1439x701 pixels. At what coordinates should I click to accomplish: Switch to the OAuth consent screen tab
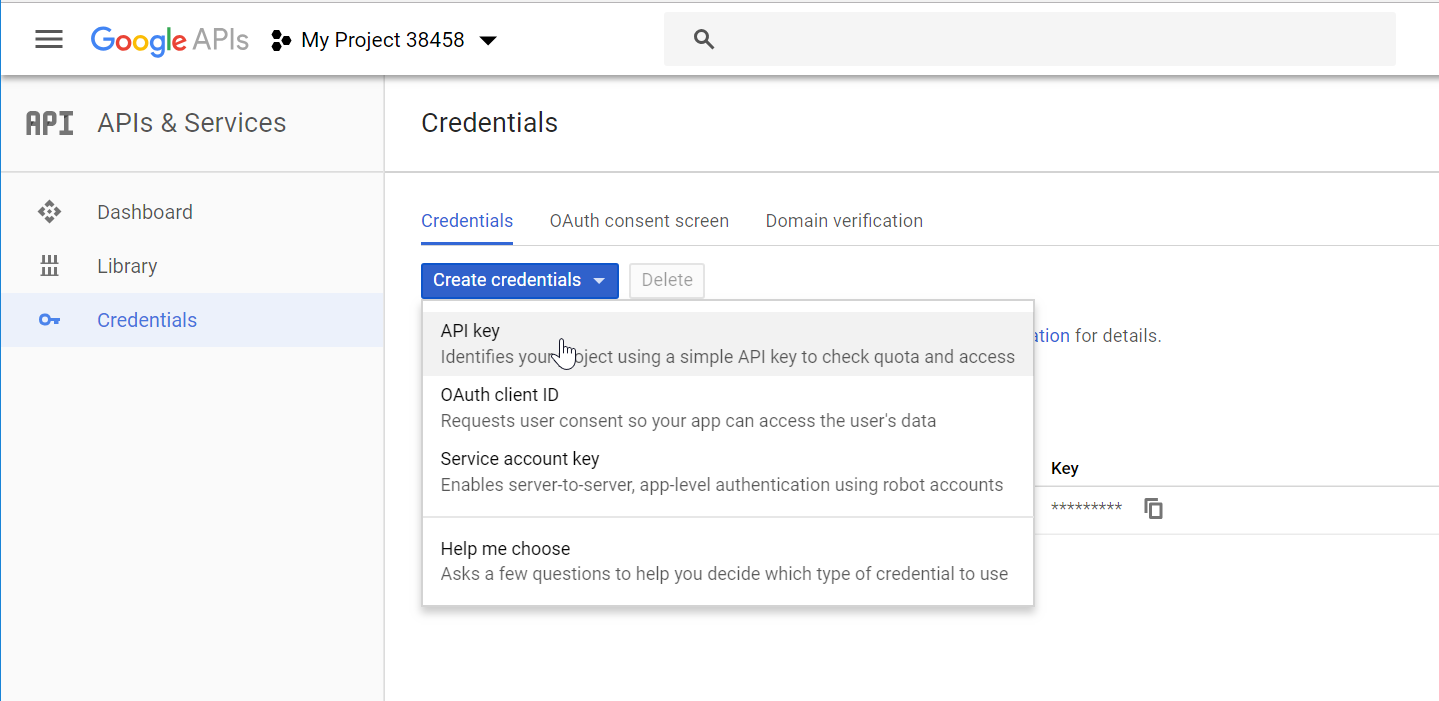click(x=639, y=221)
